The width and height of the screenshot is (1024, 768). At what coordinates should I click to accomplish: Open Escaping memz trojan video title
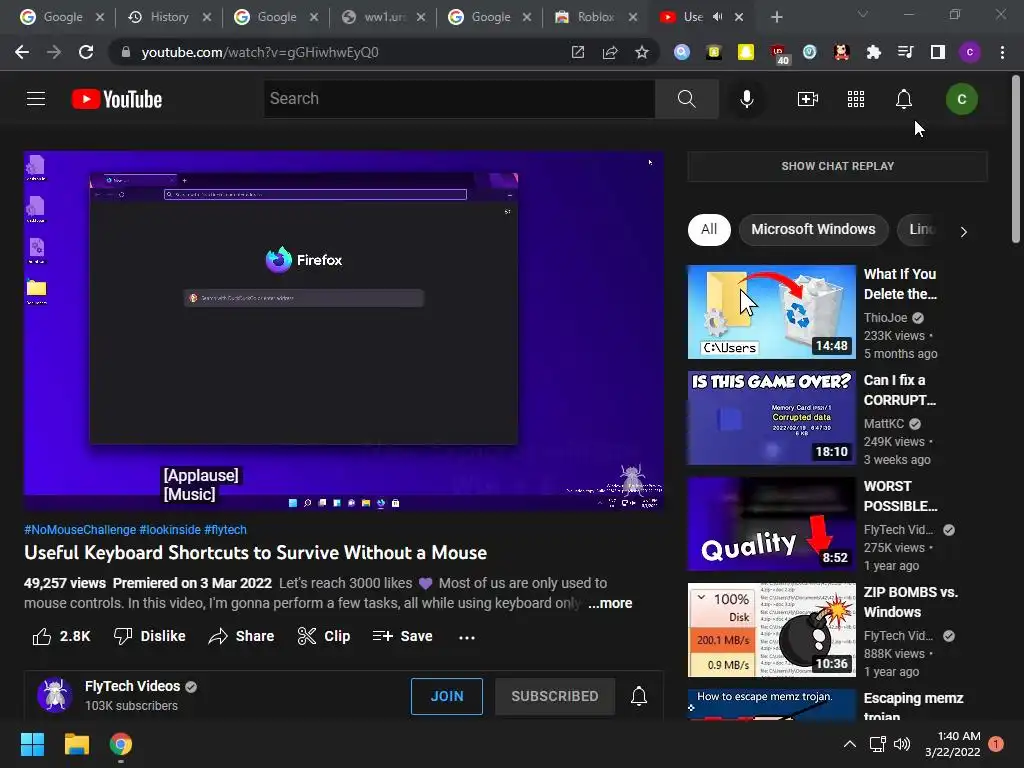click(913, 707)
